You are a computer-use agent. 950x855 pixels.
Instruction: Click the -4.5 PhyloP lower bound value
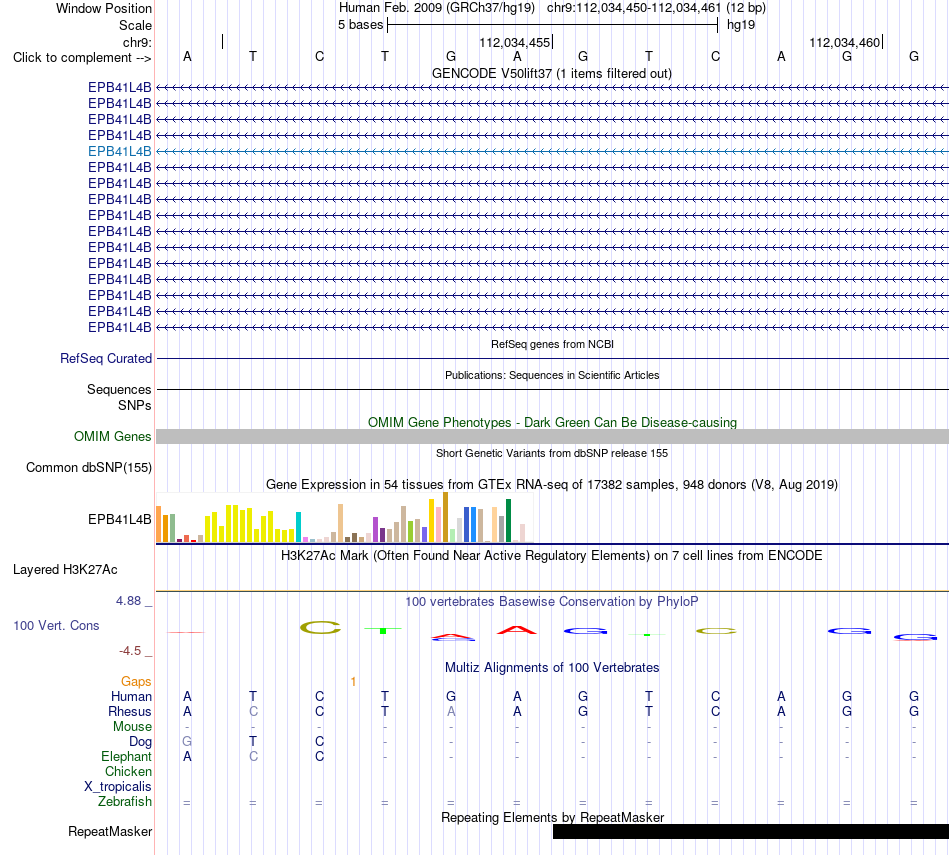[130, 651]
